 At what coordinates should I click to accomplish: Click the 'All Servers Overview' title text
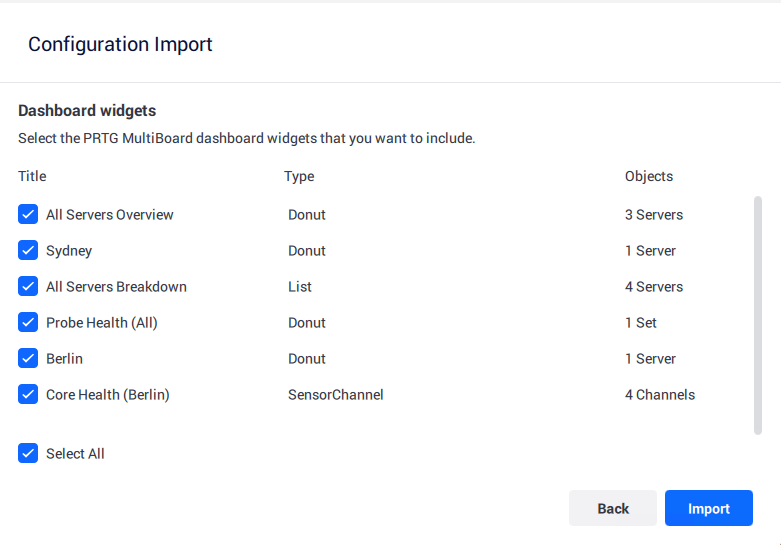point(110,215)
